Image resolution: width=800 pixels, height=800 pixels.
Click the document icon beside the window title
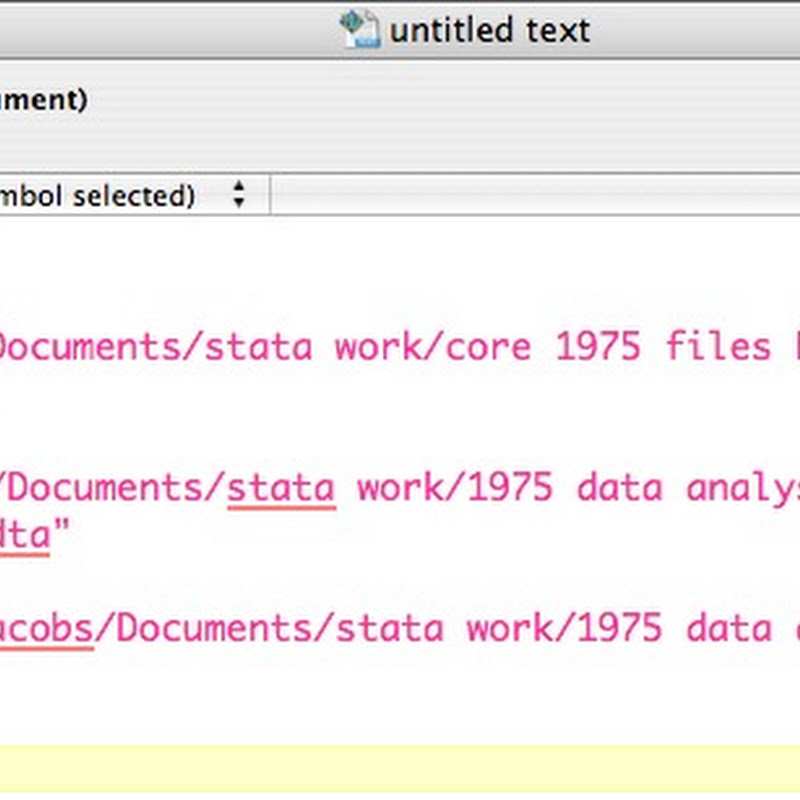point(359,29)
